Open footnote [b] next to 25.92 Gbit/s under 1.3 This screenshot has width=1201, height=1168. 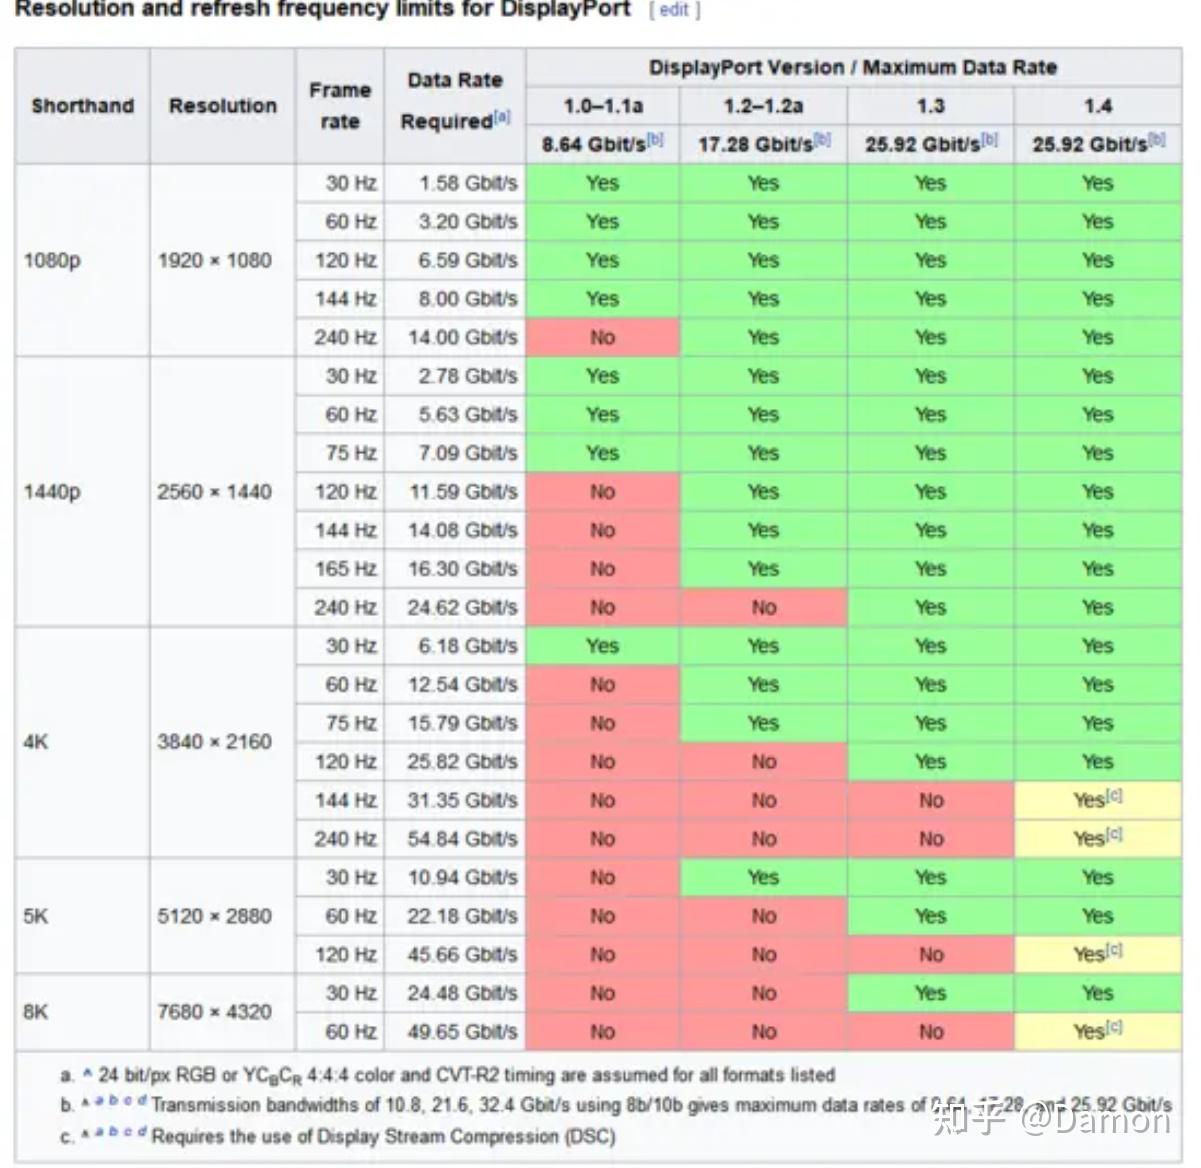point(988,138)
